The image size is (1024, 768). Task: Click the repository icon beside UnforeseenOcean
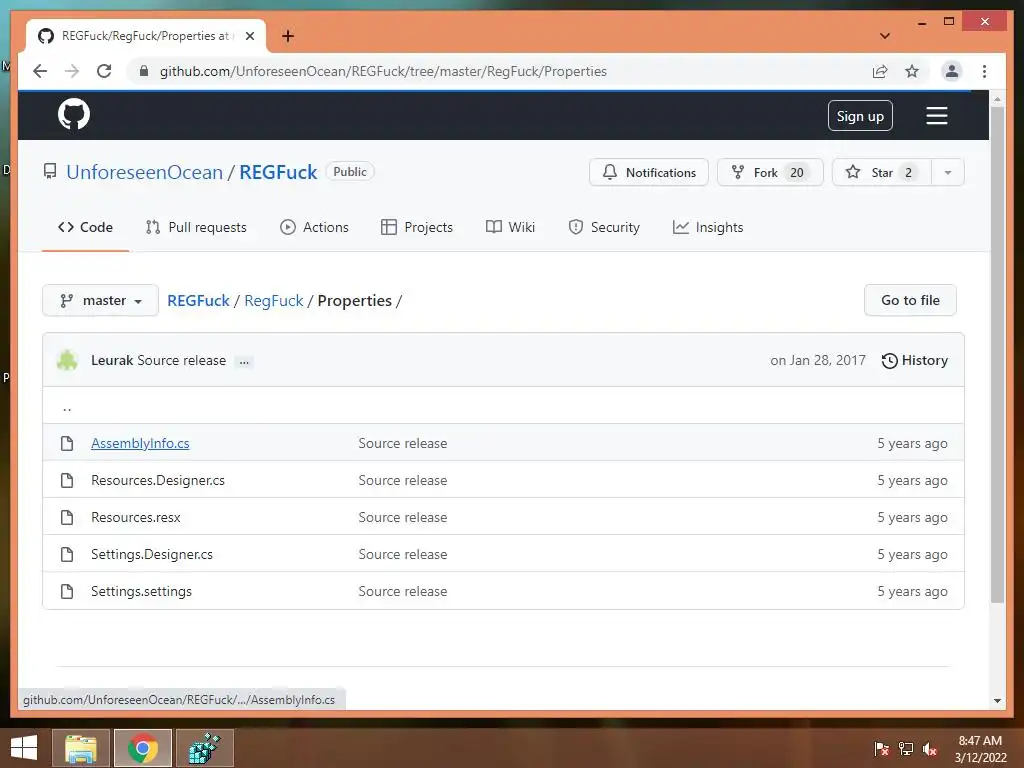point(50,172)
